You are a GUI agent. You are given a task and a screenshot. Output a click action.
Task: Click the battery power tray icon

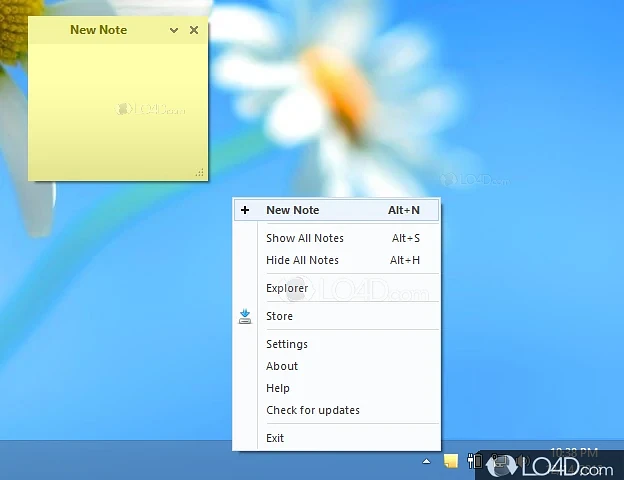point(475,462)
